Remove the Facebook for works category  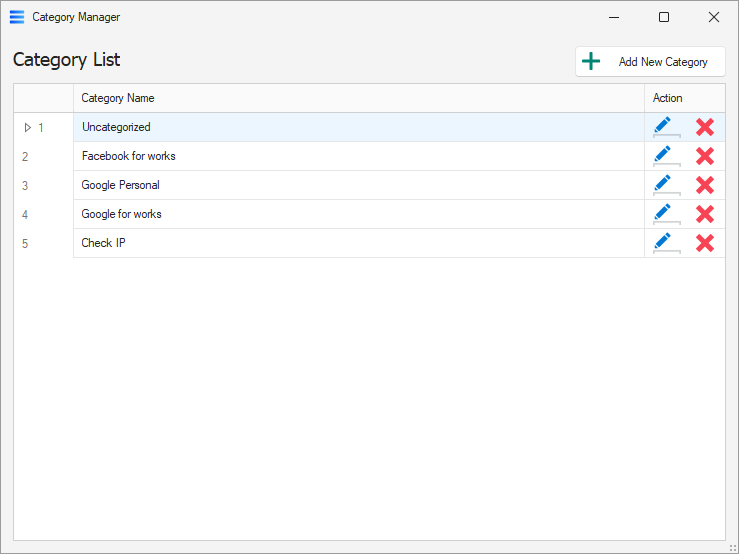point(705,156)
